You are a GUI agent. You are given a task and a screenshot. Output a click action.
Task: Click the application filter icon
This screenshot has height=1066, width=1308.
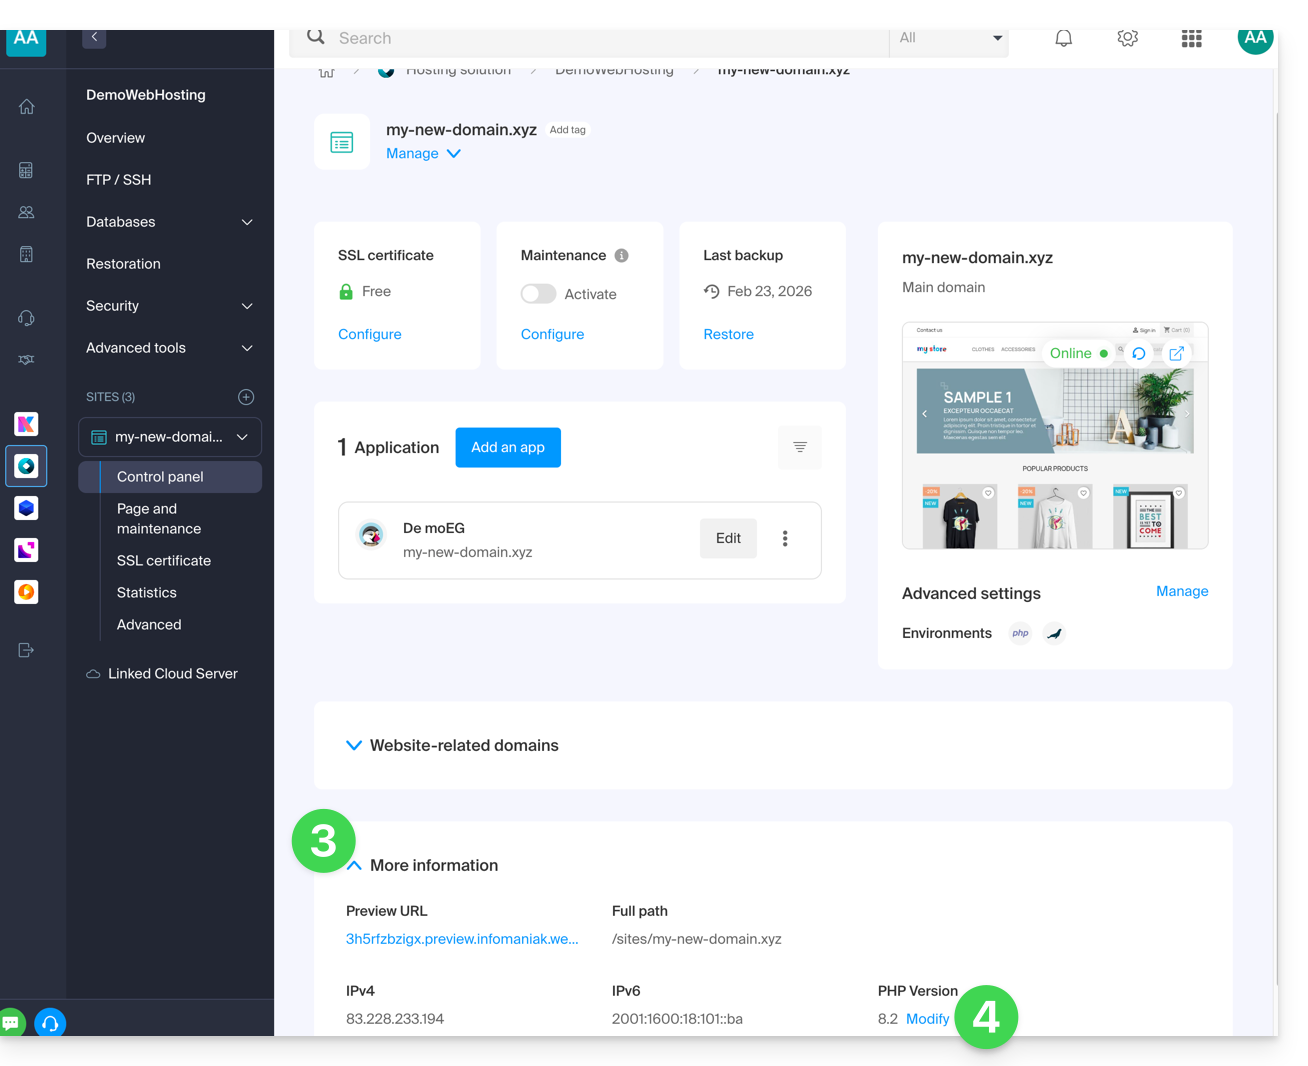coord(799,447)
